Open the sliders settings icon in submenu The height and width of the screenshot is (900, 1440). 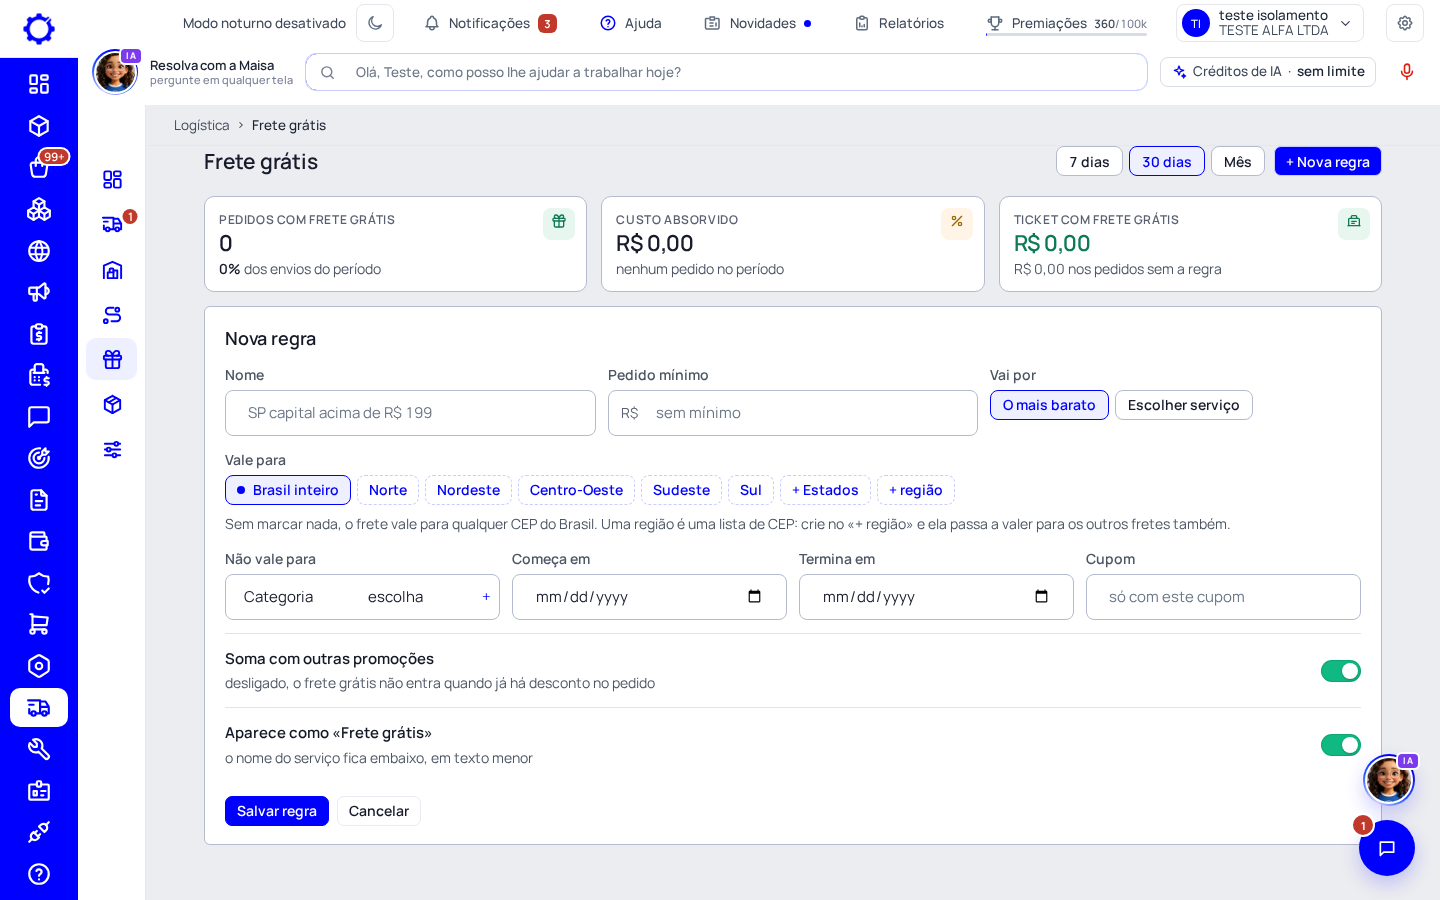[112, 449]
